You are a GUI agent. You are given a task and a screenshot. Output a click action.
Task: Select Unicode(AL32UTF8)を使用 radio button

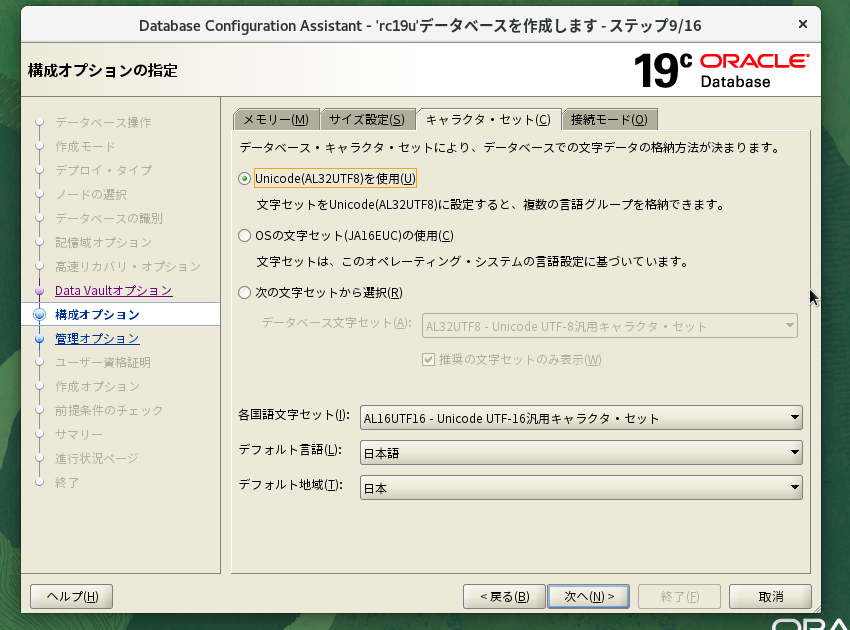tap(244, 178)
